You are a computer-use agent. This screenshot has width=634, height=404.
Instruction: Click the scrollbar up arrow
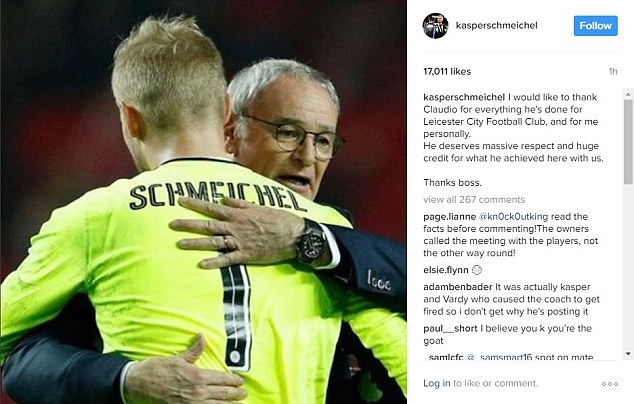click(628, 95)
